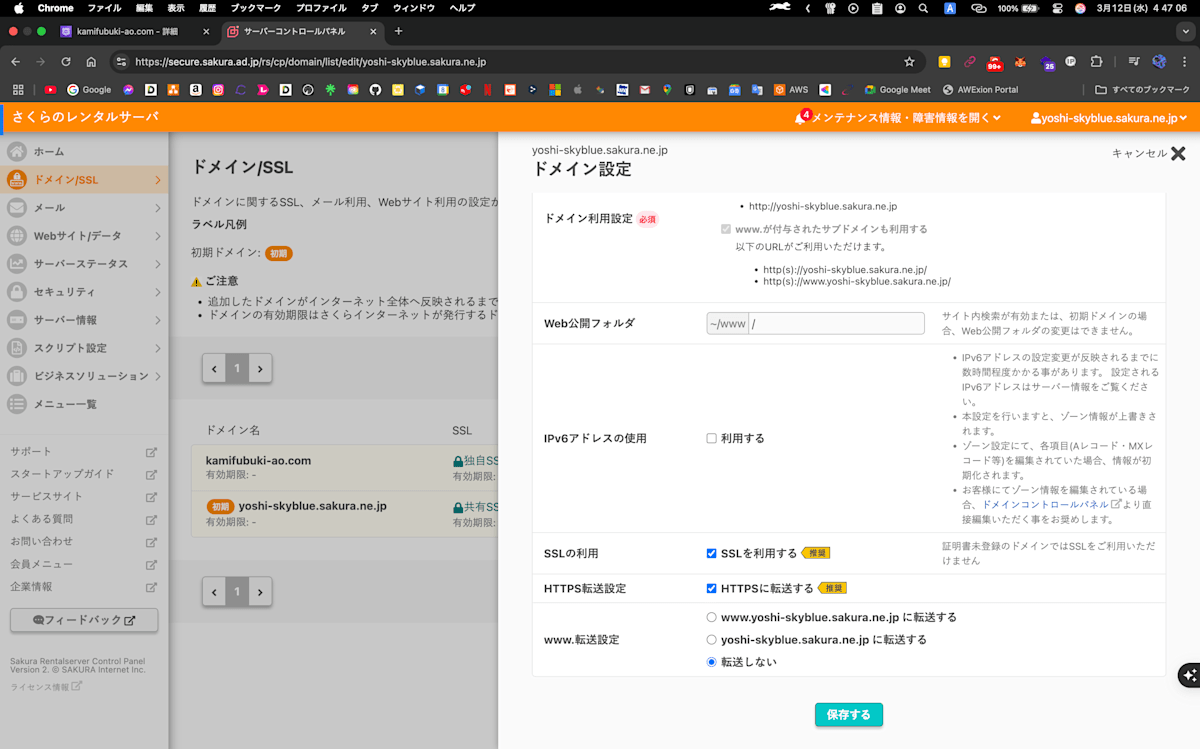Expand the ビジネスソリューション section
Image resolution: width=1200 pixels, height=749 pixels.
[160, 376]
